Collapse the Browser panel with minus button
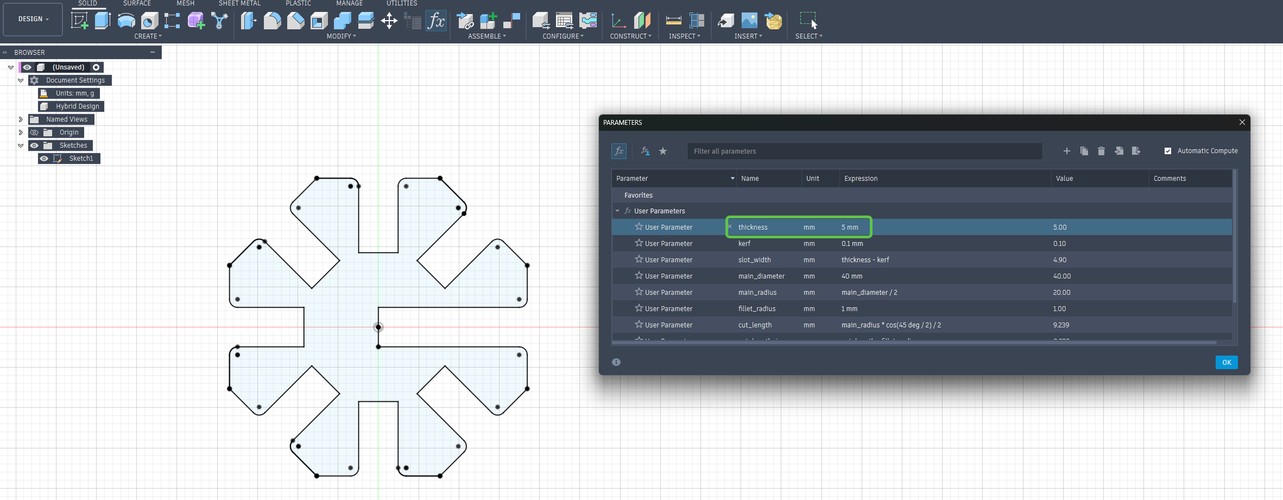 coord(153,52)
